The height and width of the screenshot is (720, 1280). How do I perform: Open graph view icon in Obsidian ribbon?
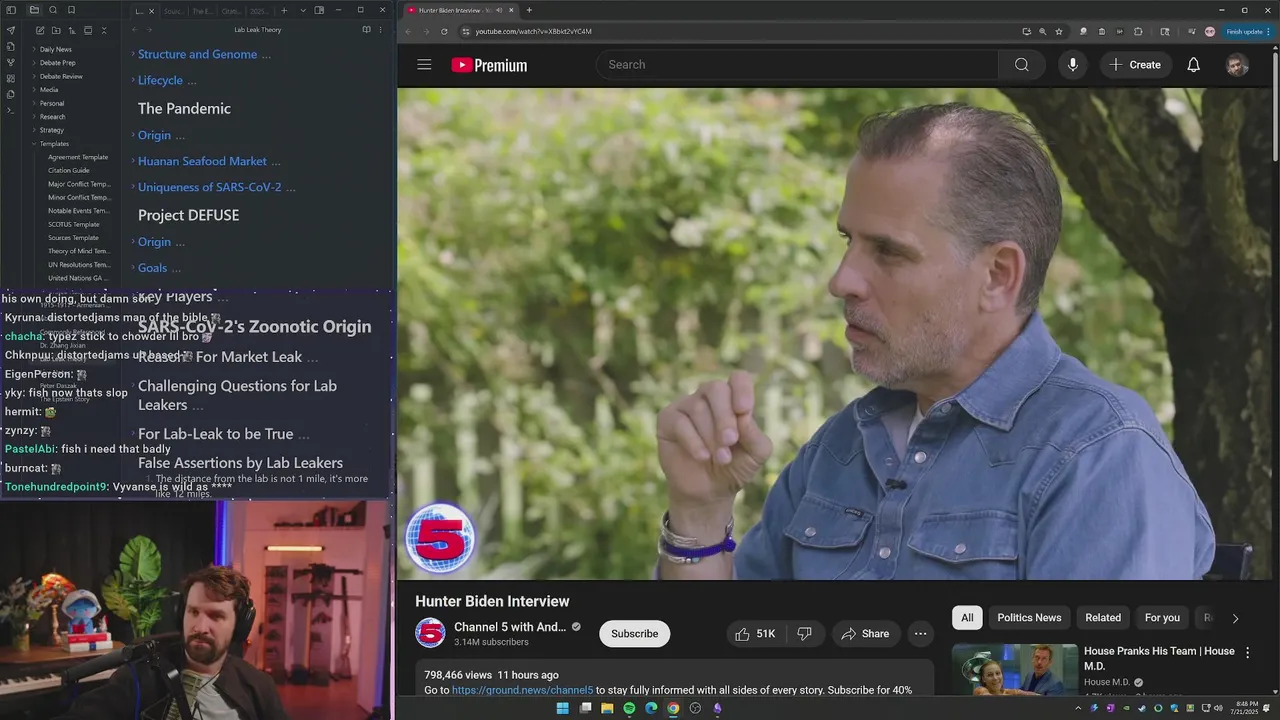coord(11,62)
